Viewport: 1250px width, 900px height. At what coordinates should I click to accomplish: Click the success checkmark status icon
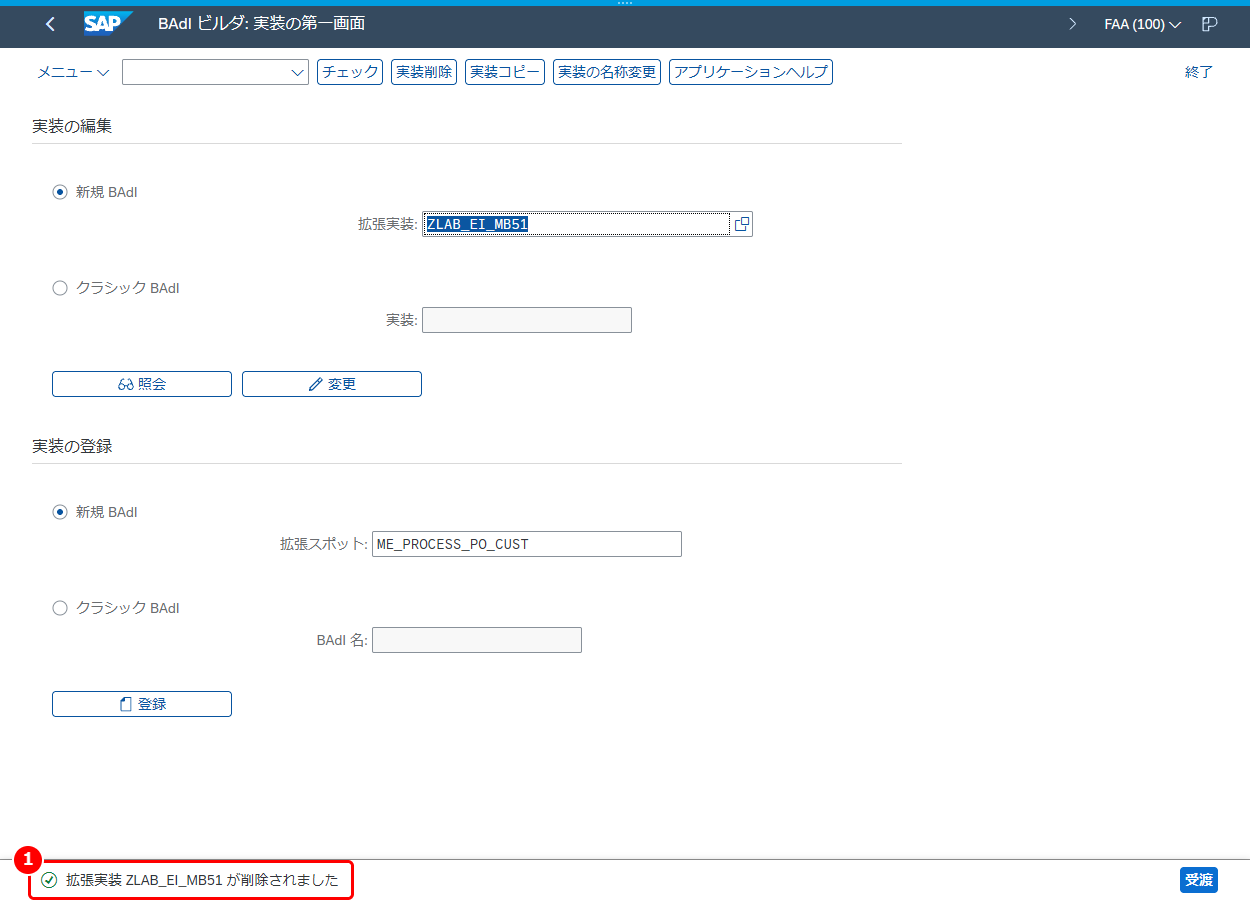click(x=49, y=881)
